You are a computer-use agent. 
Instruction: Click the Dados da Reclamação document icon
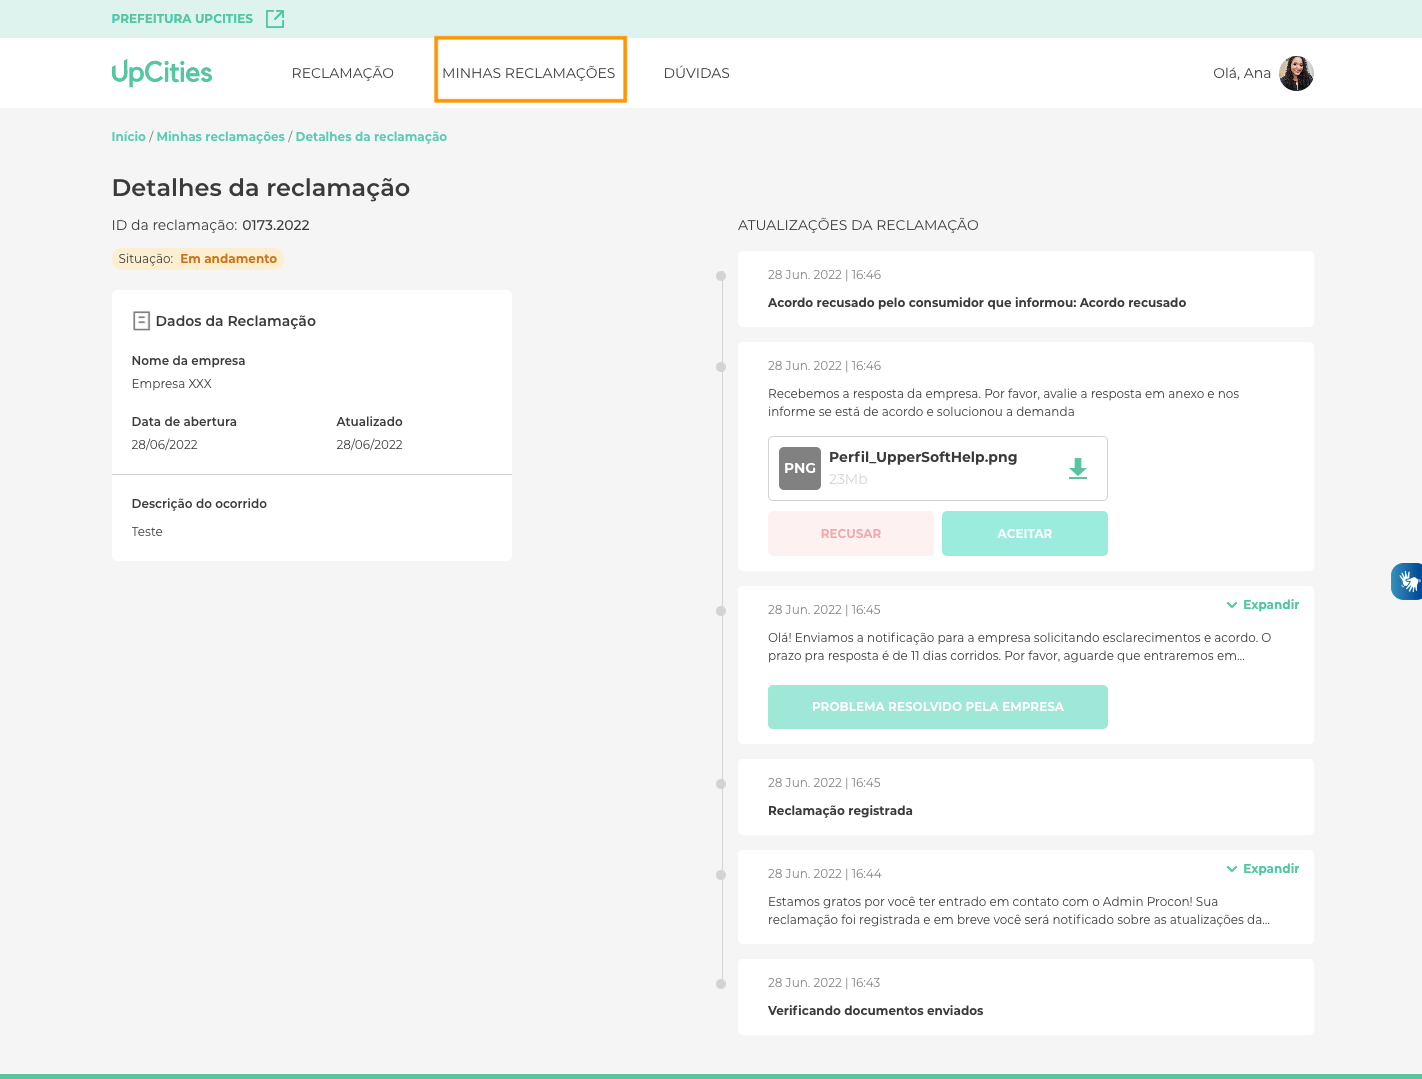point(141,321)
